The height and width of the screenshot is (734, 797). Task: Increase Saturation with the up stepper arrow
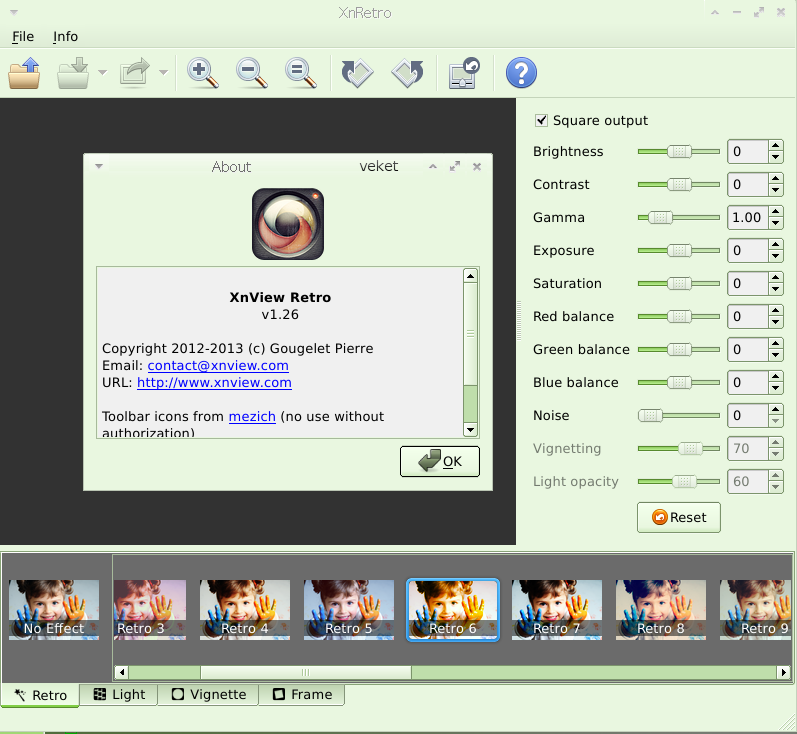775,278
